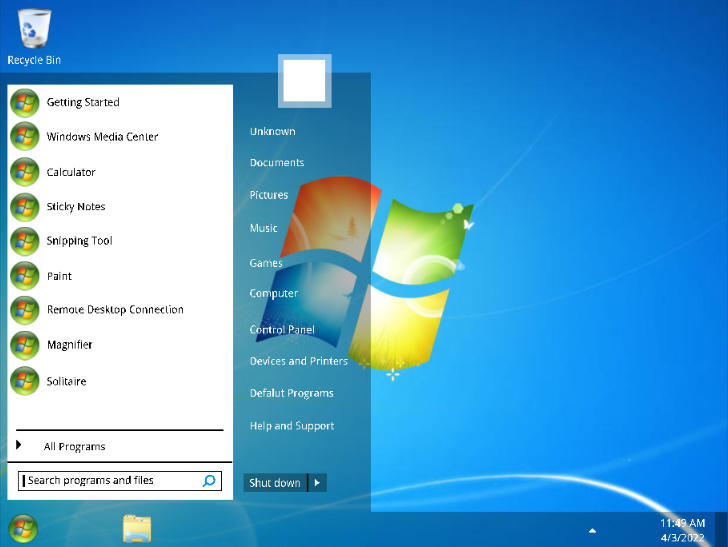Viewport: 728px width, 547px height.
Task: Click the icon beside Sticky Notes
Action: coord(25,207)
